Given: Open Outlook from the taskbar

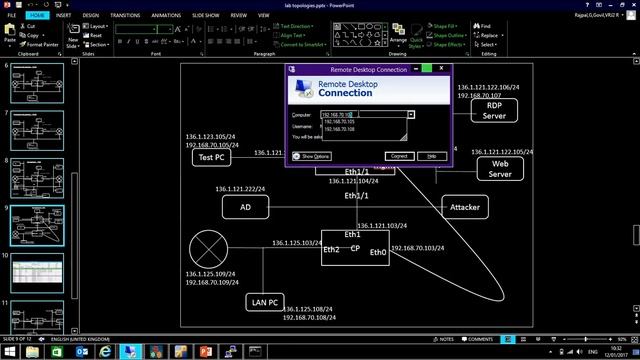Looking at the screenshot, I should pyautogui.click(x=82, y=351).
